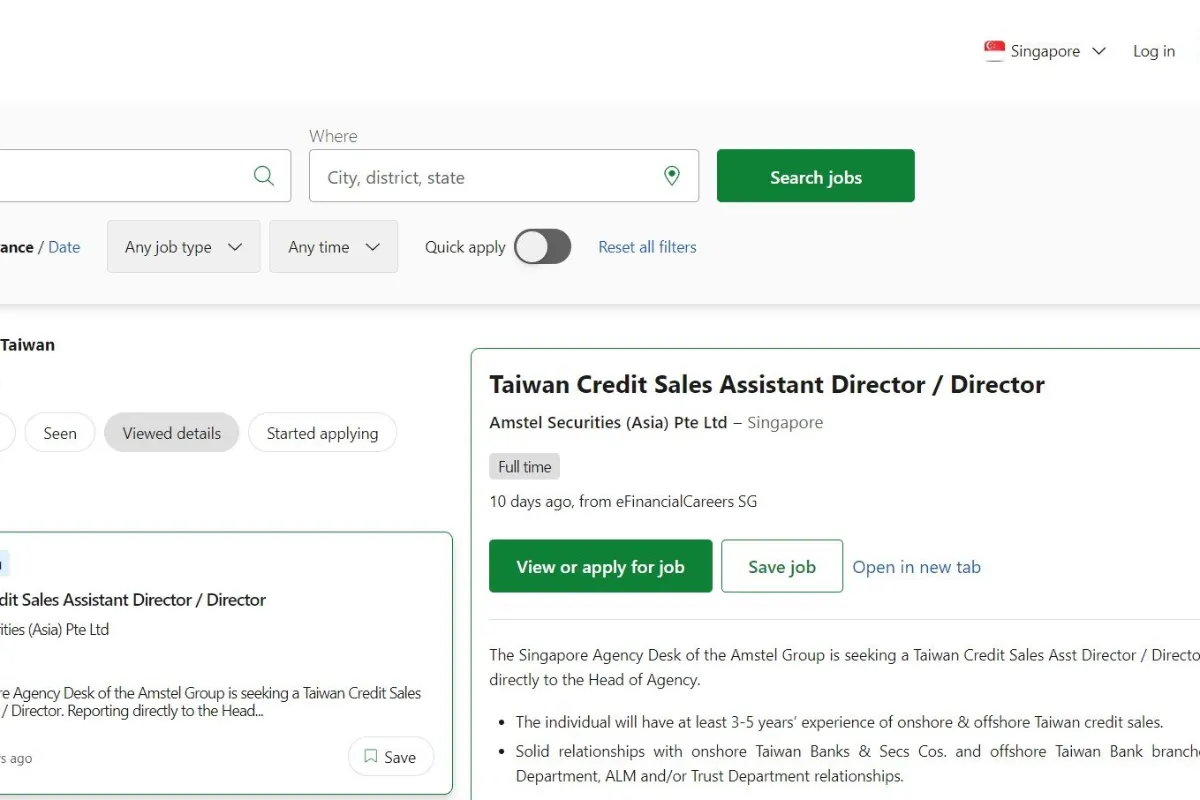
Task: Open the job card title in results list
Action: tap(133, 600)
